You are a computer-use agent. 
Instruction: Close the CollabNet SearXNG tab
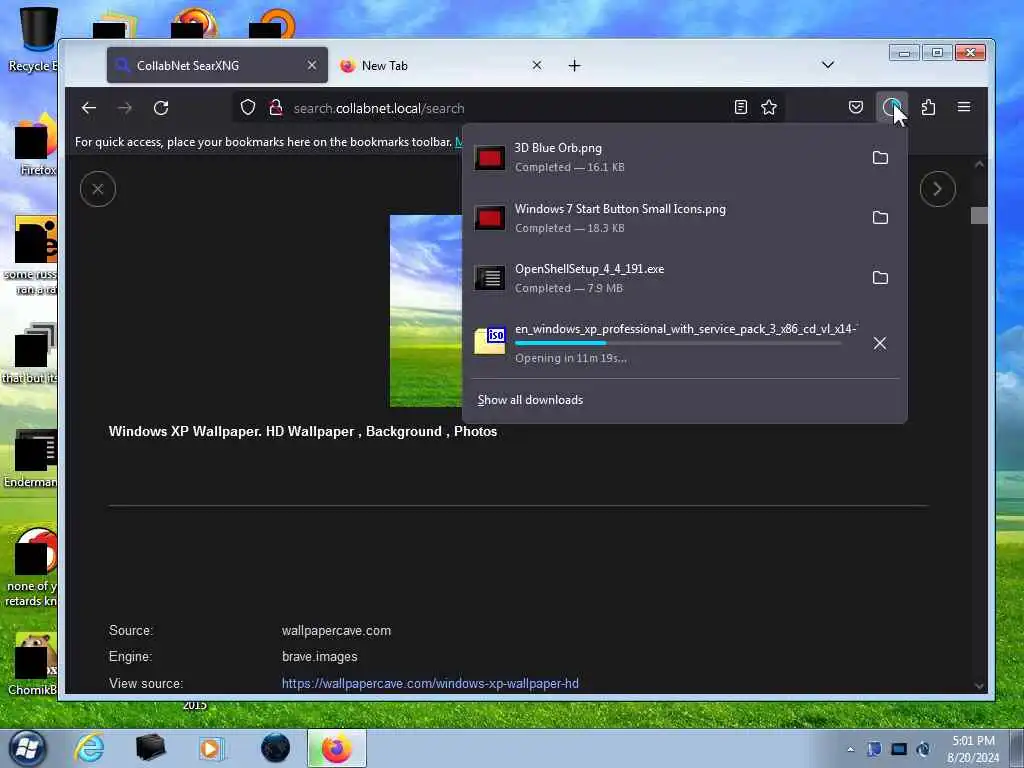[x=312, y=65]
